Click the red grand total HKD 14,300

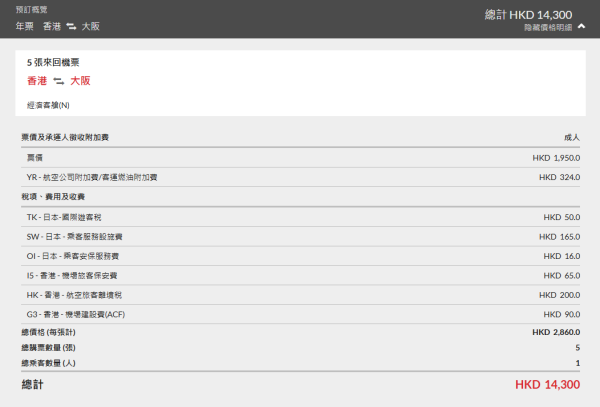click(547, 384)
